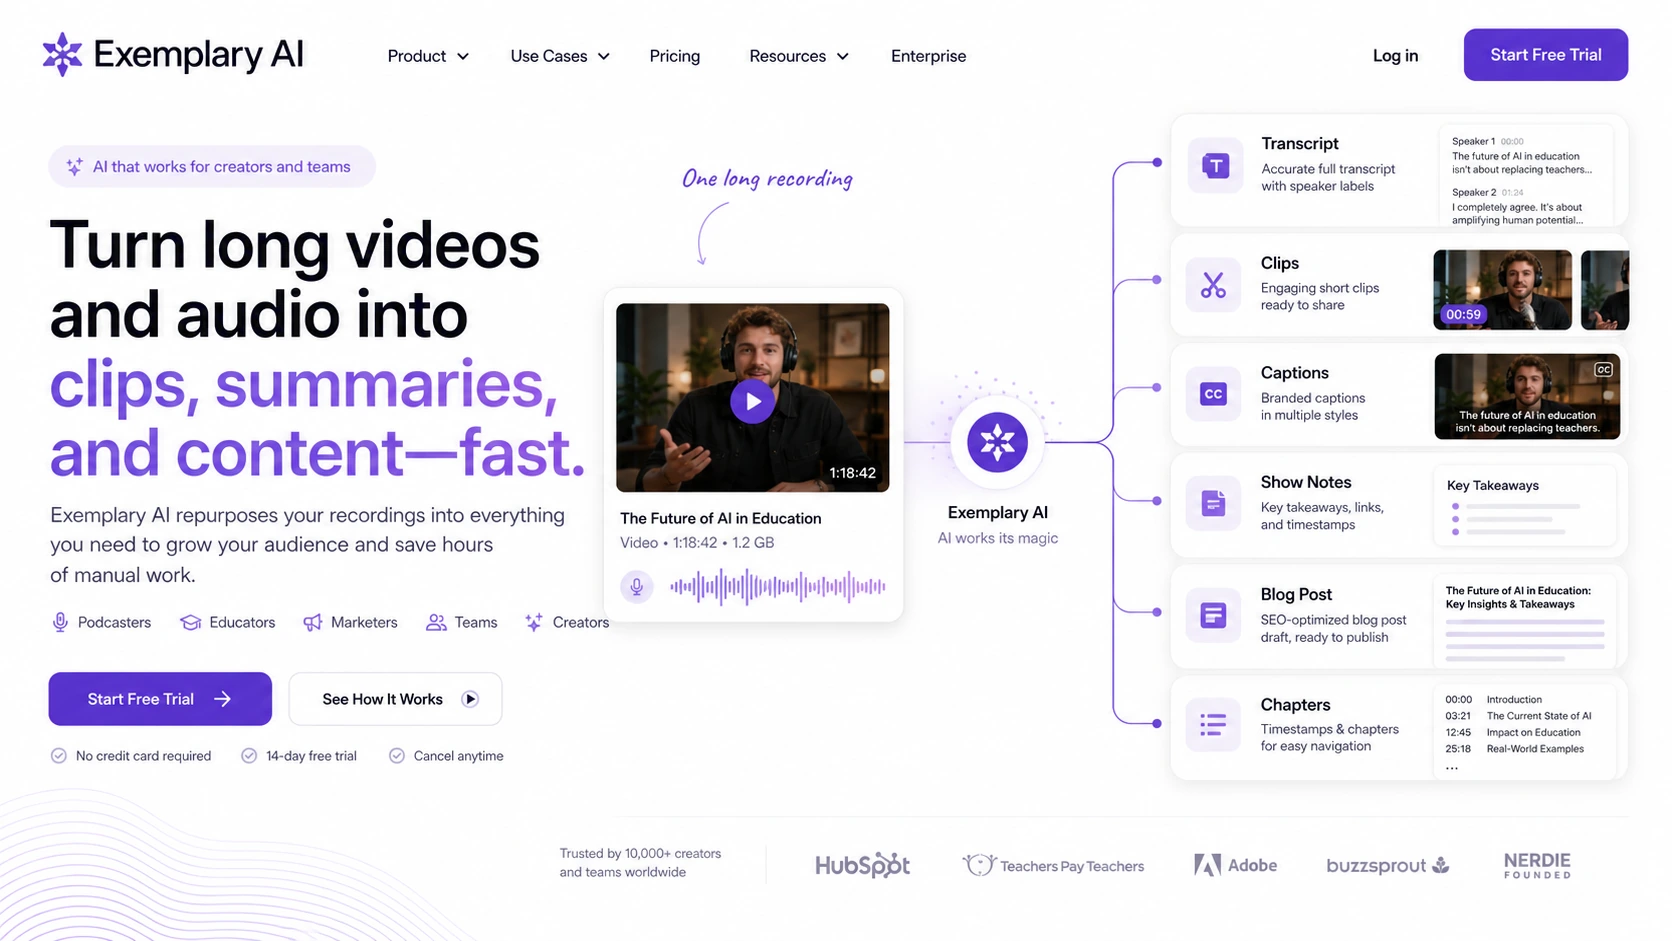Click the 'The Future of AI in Education' video title
Viewport: 1672px width, 941px height.
coord(720,518)
